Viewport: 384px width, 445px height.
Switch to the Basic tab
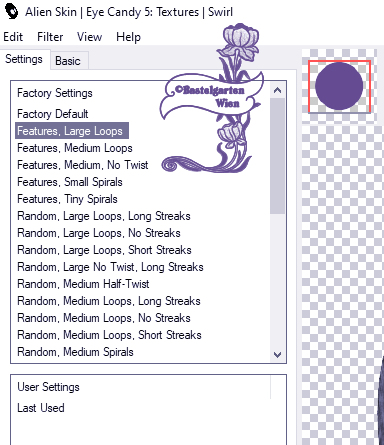click(x=68, y=61)
